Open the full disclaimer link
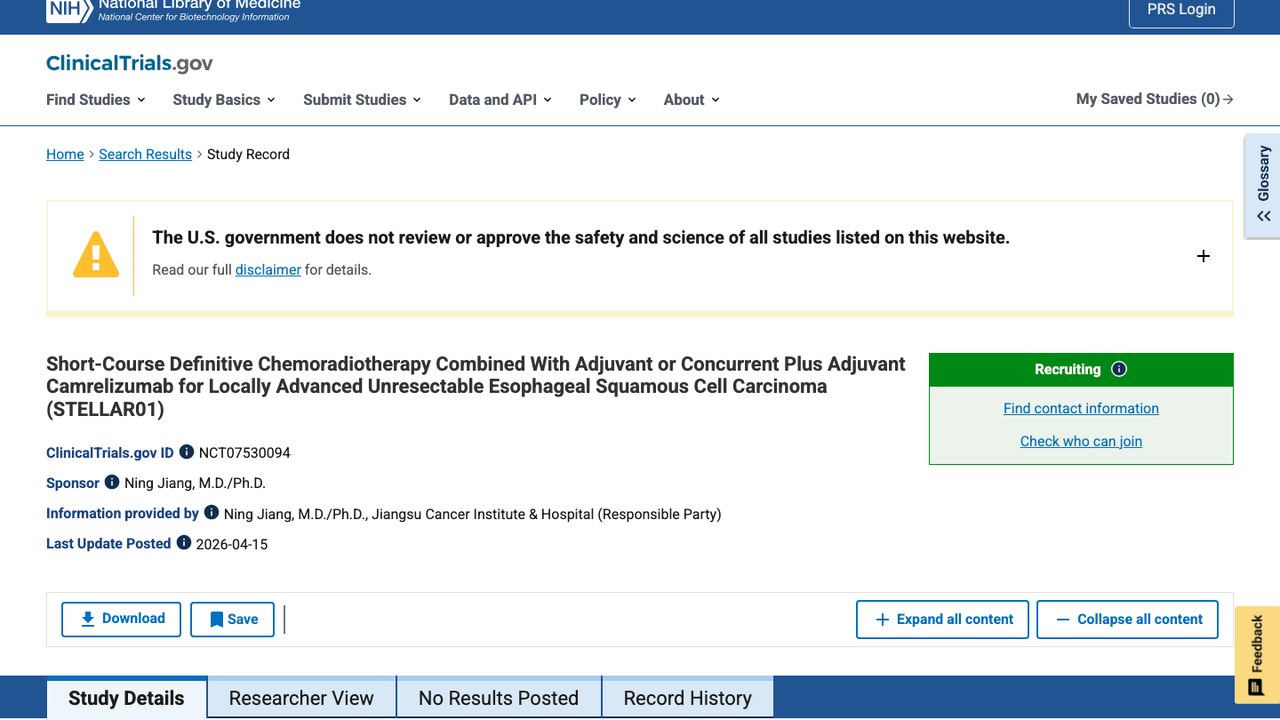This screenshot has width=1280, height=720. click(268, 269)
